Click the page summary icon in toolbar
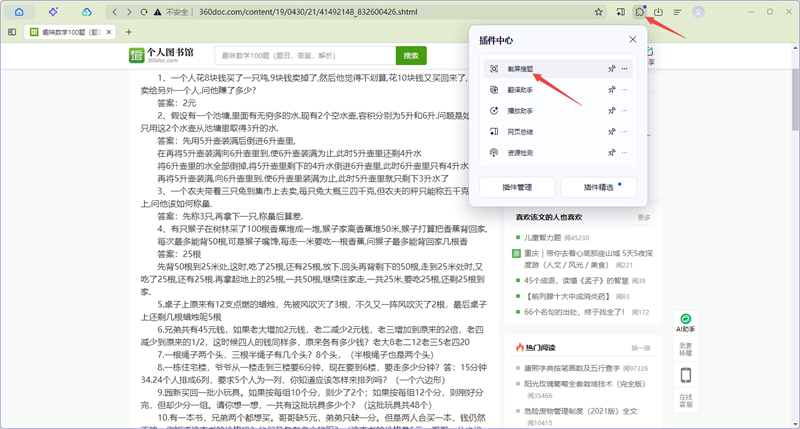The height and width of the screenshot is (429, 800). (620, 12)
